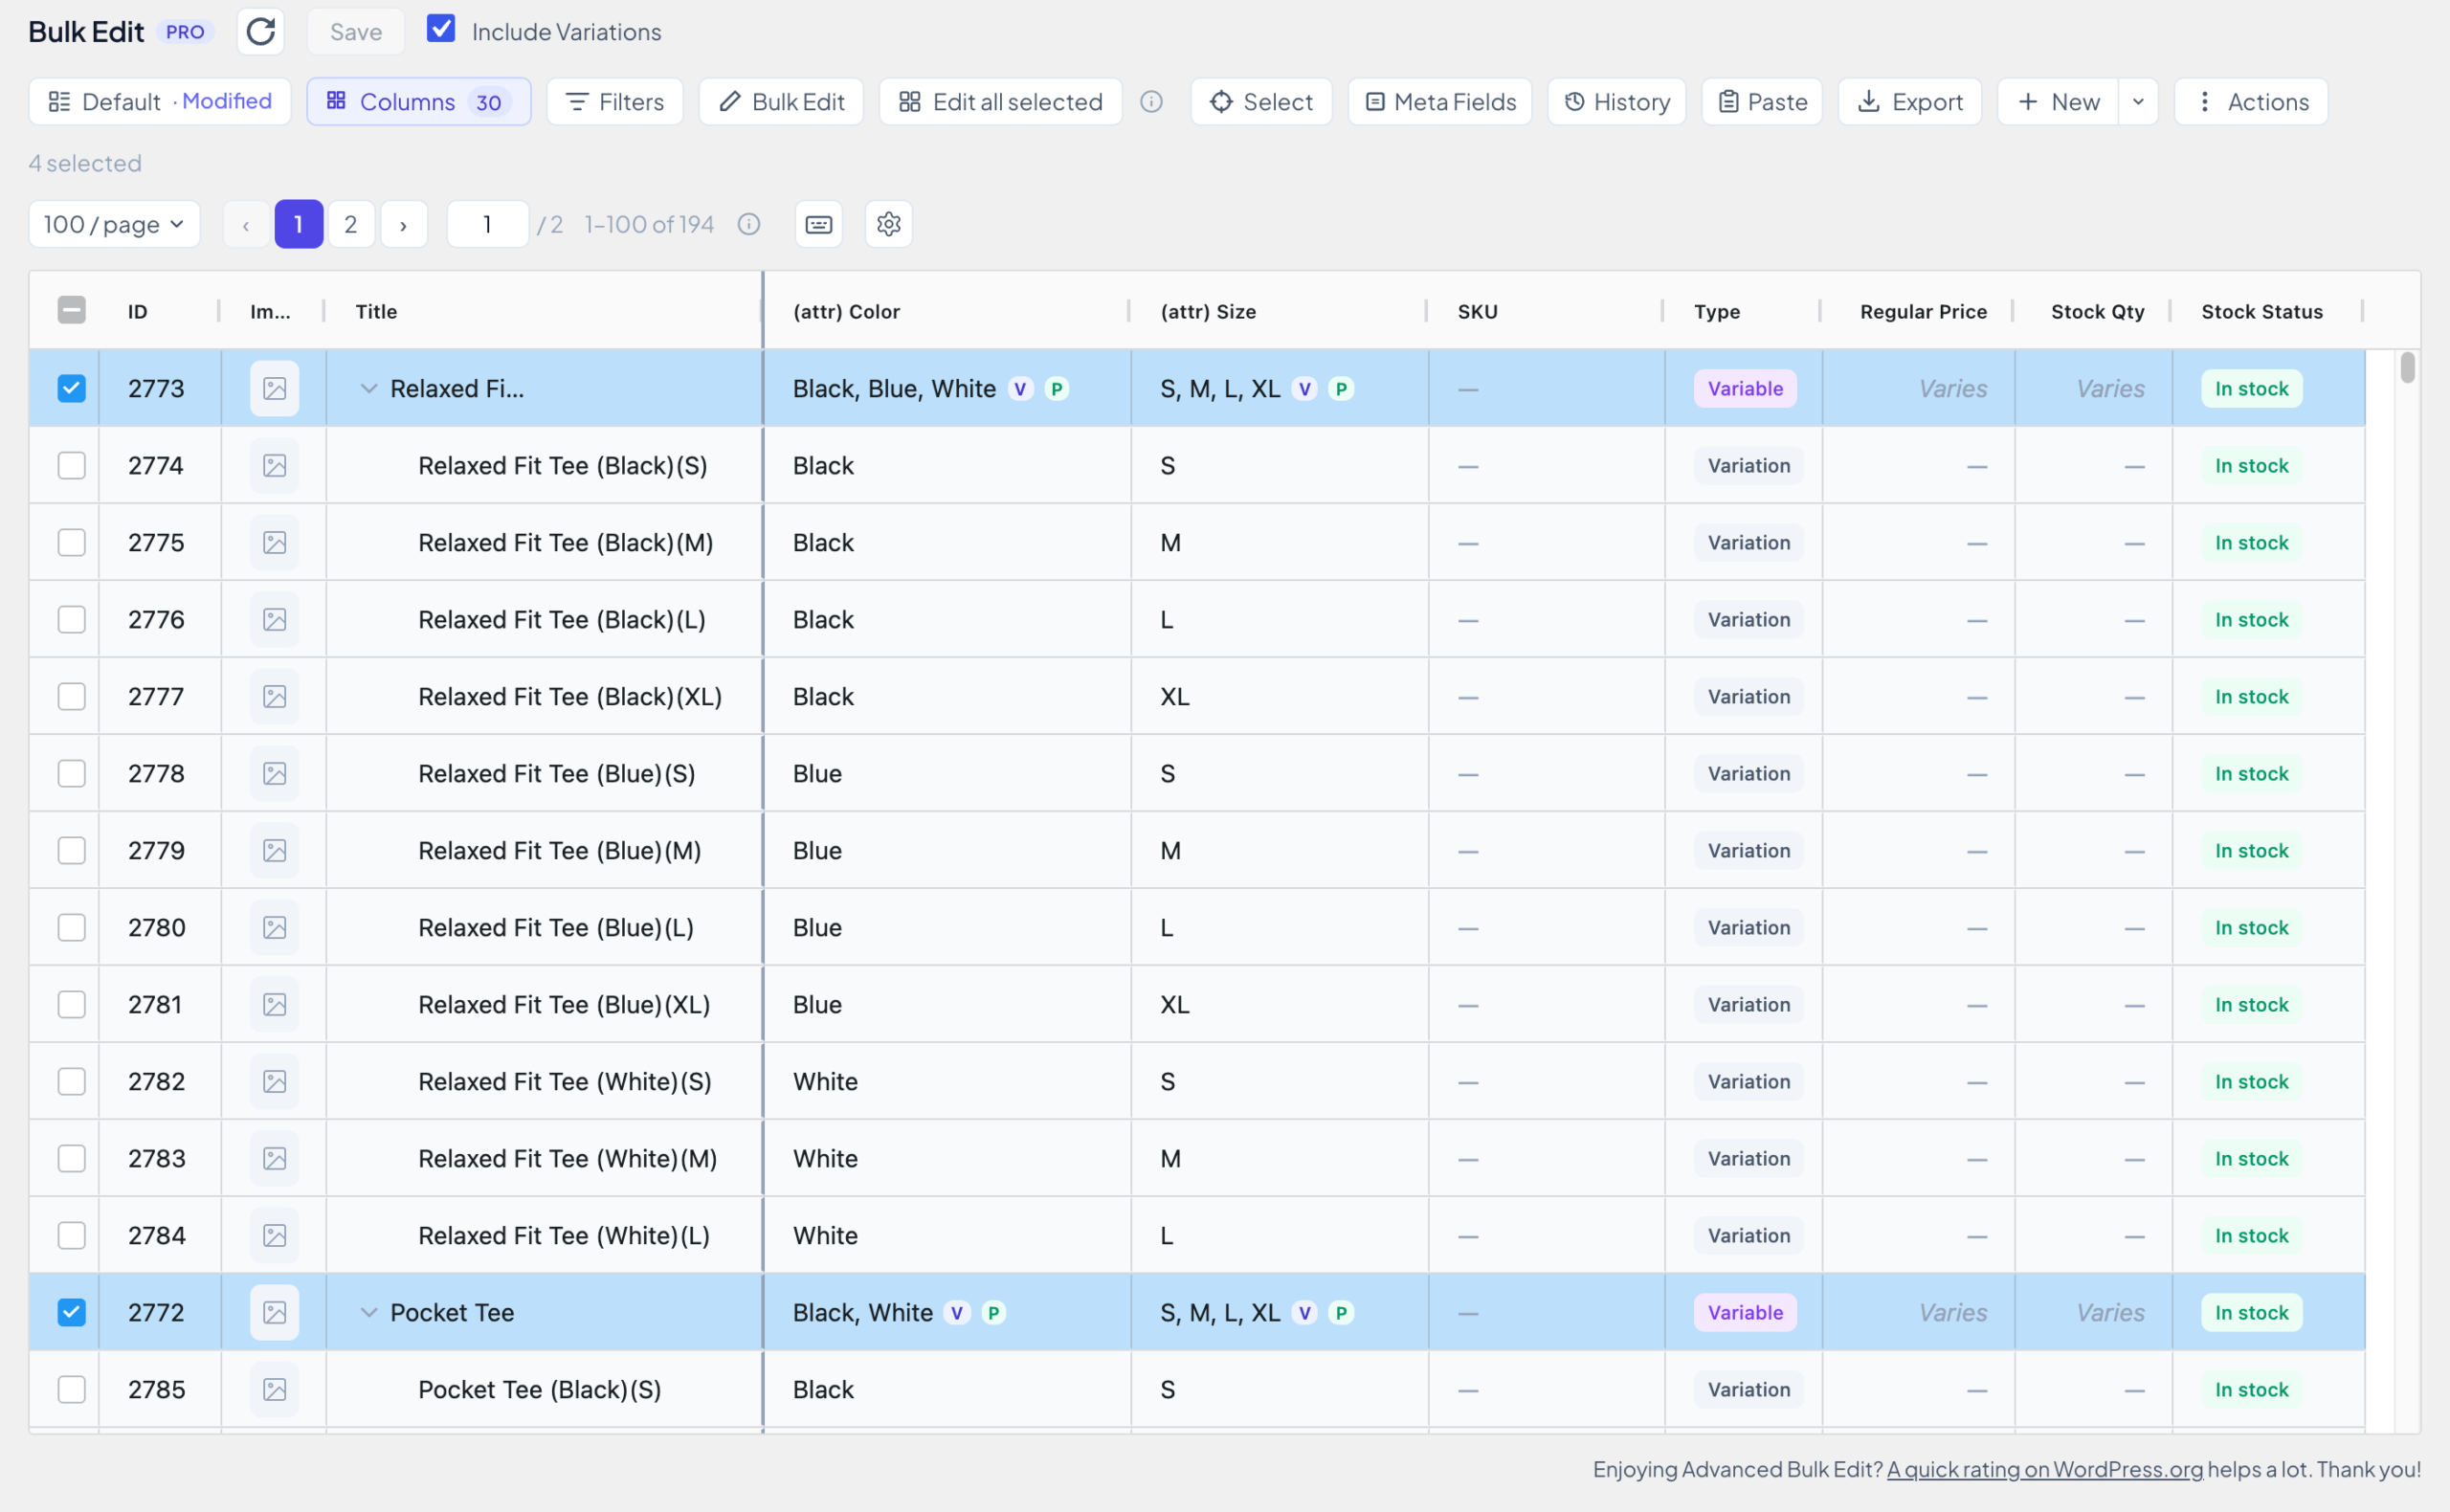Click the Select button

tap(1261, 102)
